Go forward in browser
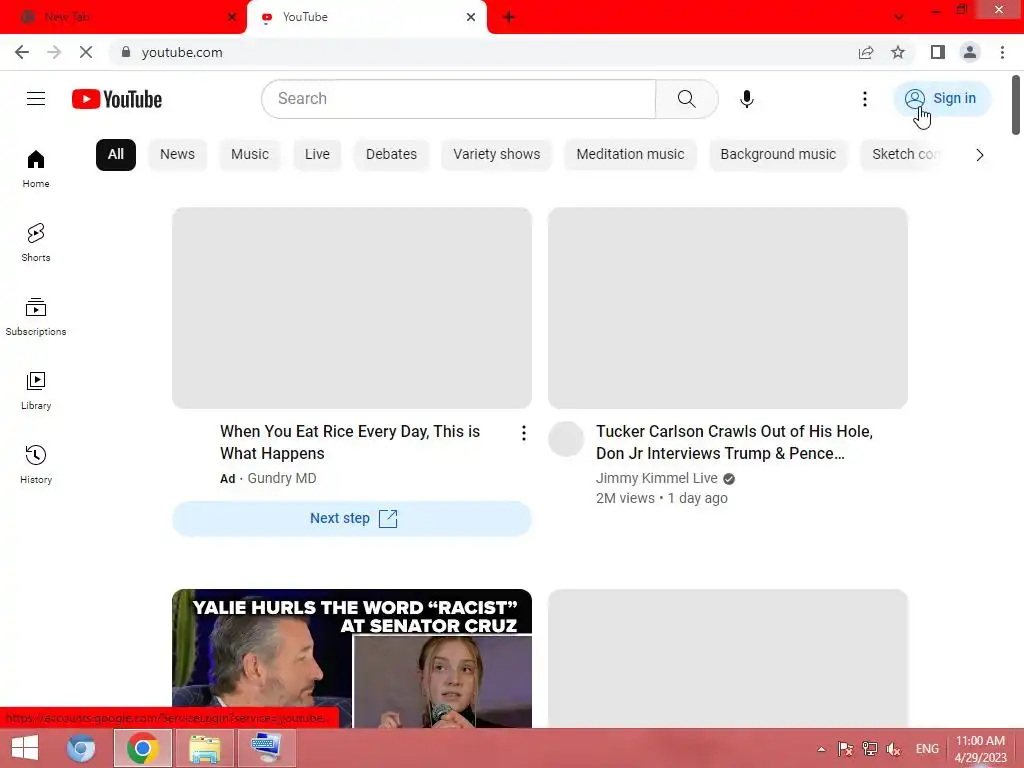Screen dimensions: 1024x768 [x=54, y=52]
